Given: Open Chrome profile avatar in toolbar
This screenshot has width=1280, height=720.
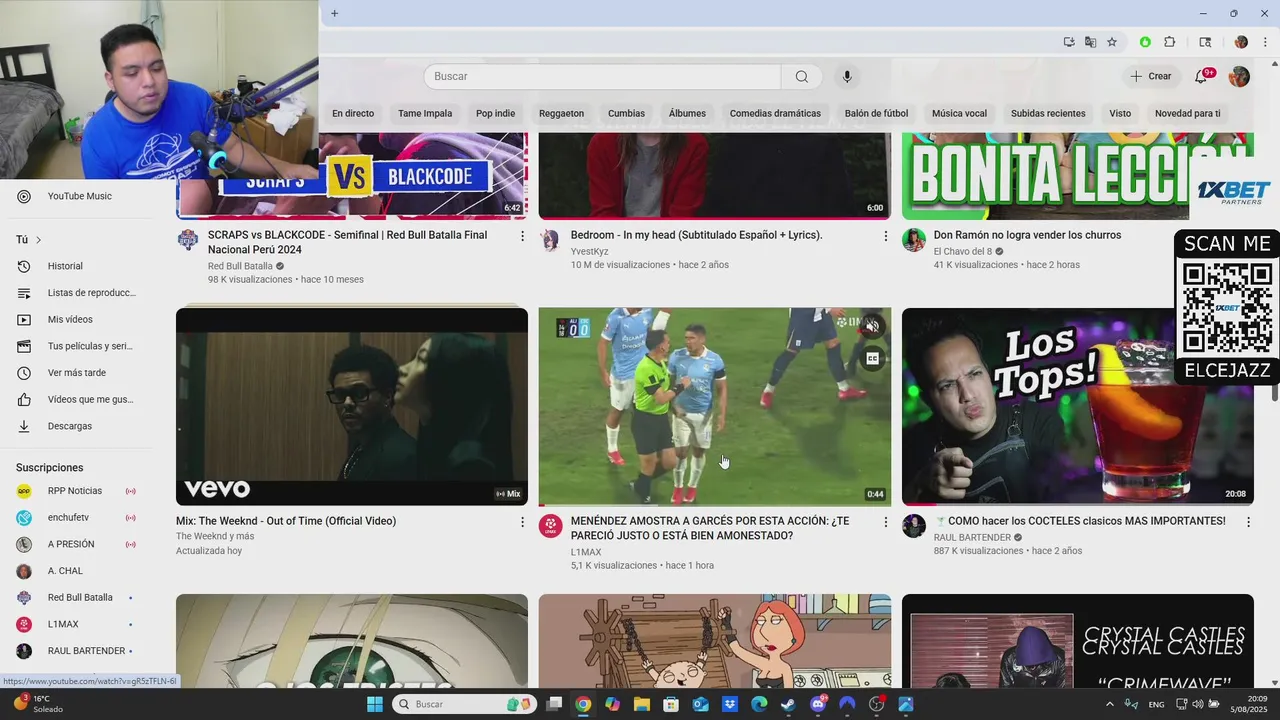Looking at the screenshot, I should (x=1241, y=42).
